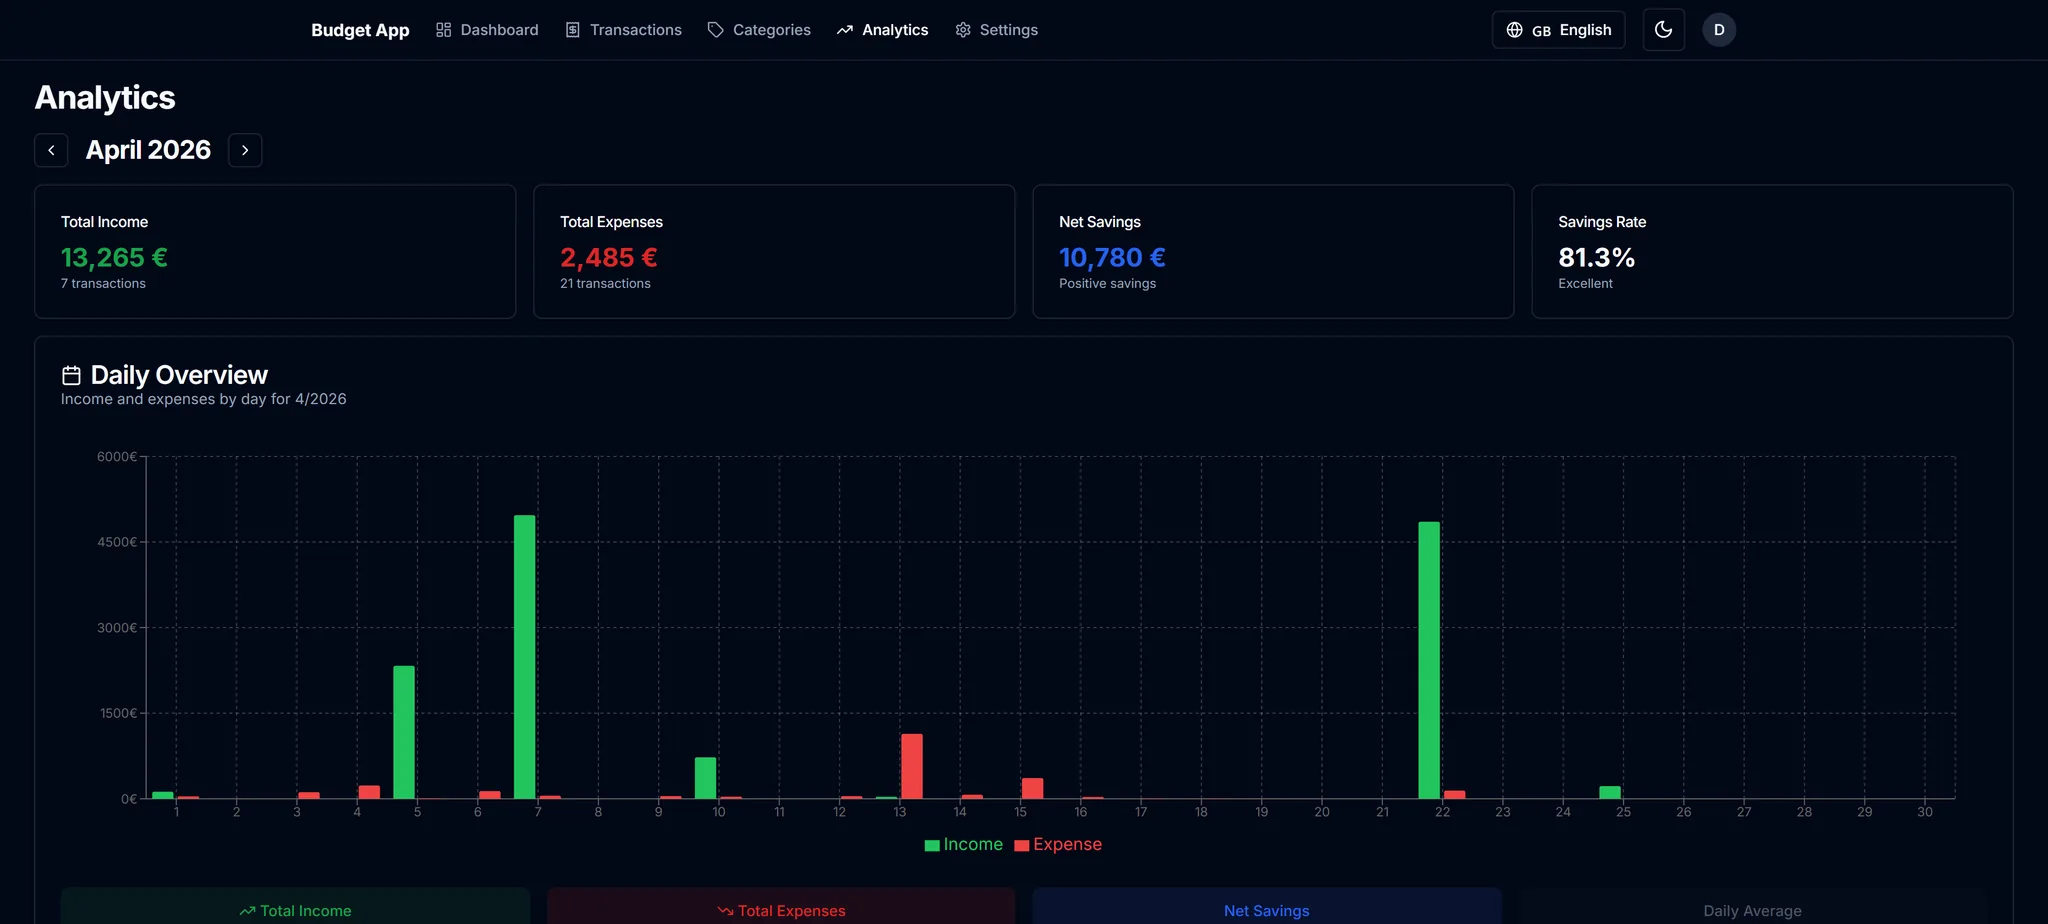The width and height of the screenshot is (2048, 924).
Task: Select the Savings Rate summary card
Action: [x=1772, y=251]
